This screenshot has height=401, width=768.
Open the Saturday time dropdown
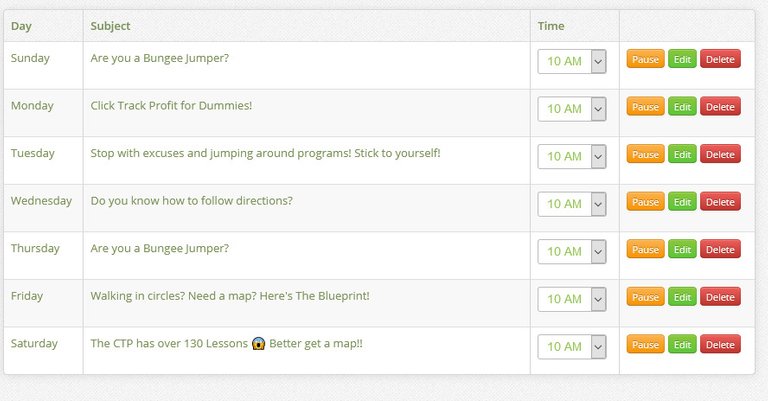pos(572,346)
